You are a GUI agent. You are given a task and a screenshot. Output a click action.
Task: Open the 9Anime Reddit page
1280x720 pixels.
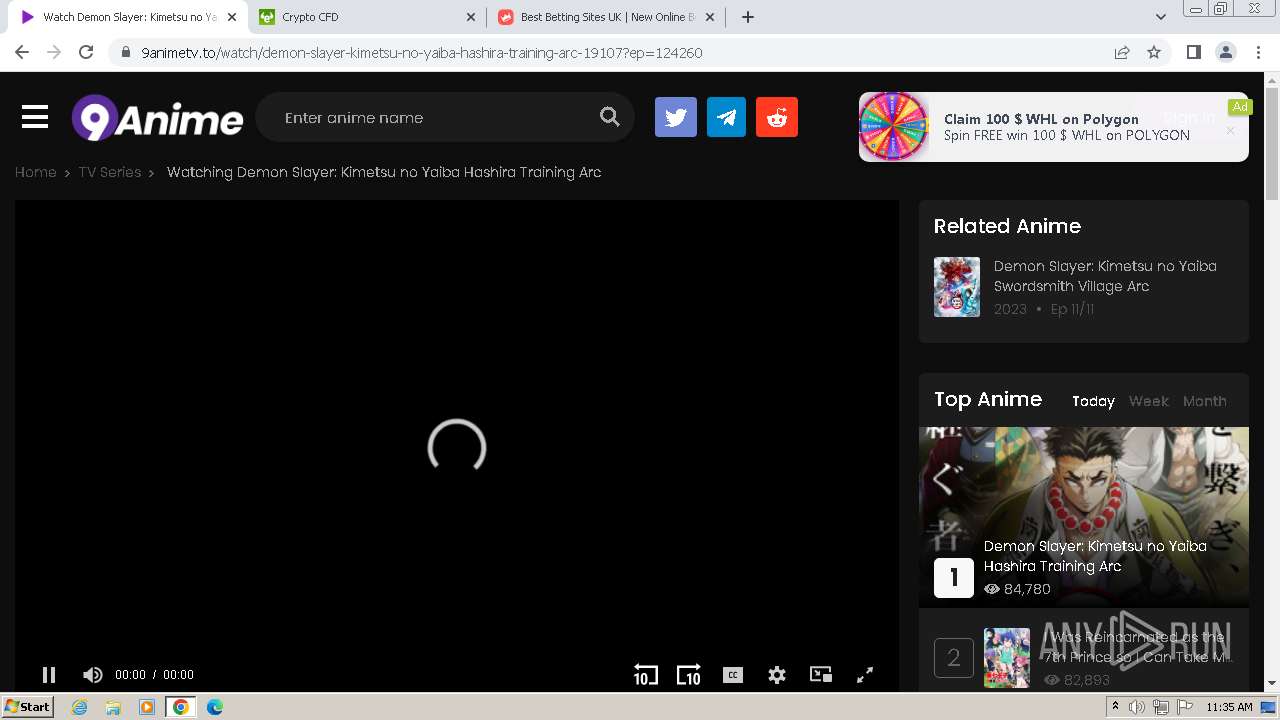click(x=777, y=117)
